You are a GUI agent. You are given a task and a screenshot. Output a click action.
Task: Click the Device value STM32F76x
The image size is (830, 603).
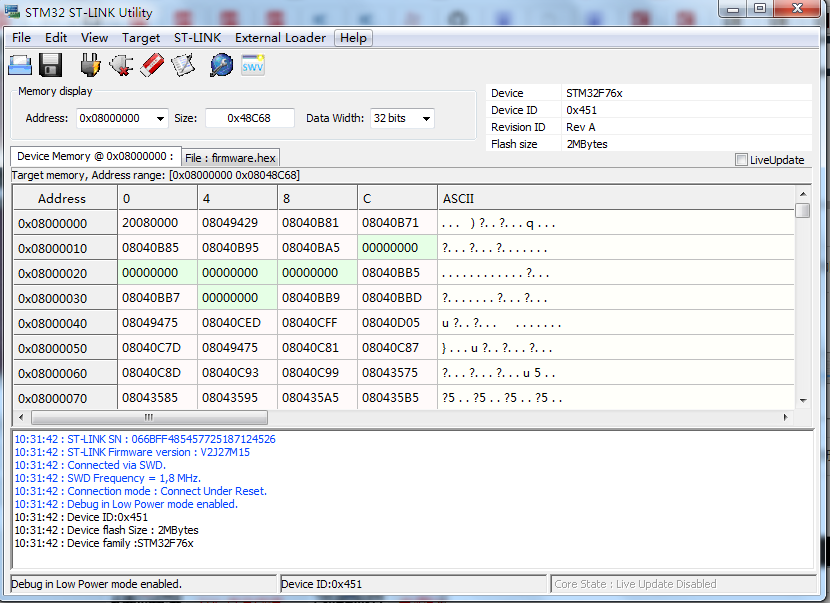pyautogui.click(x=594, y=93)
